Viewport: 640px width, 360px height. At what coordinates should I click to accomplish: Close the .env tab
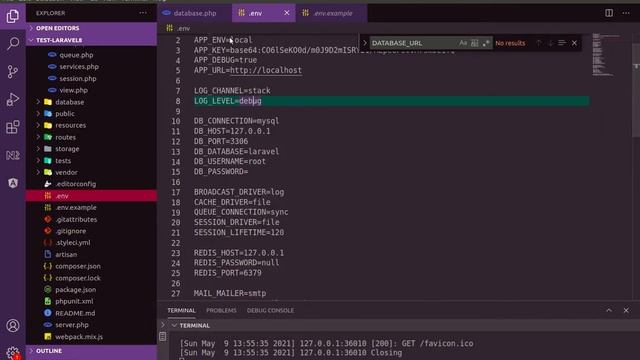tap(287, 13)
